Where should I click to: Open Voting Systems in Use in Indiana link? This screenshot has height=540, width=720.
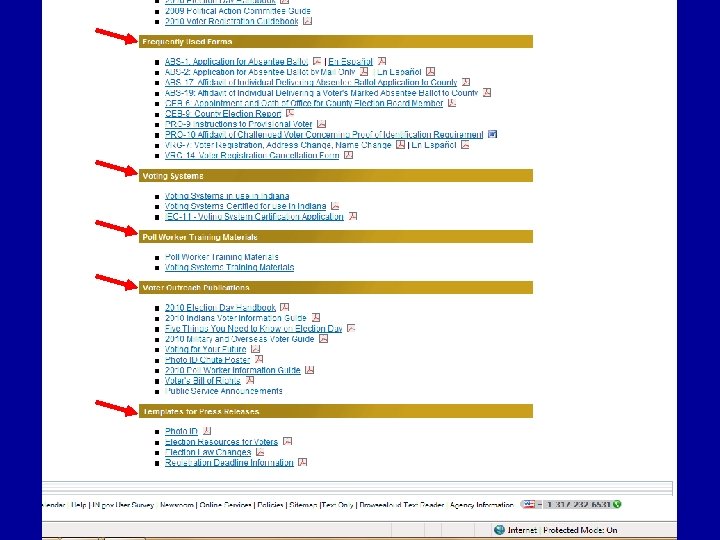pos(227,196)
